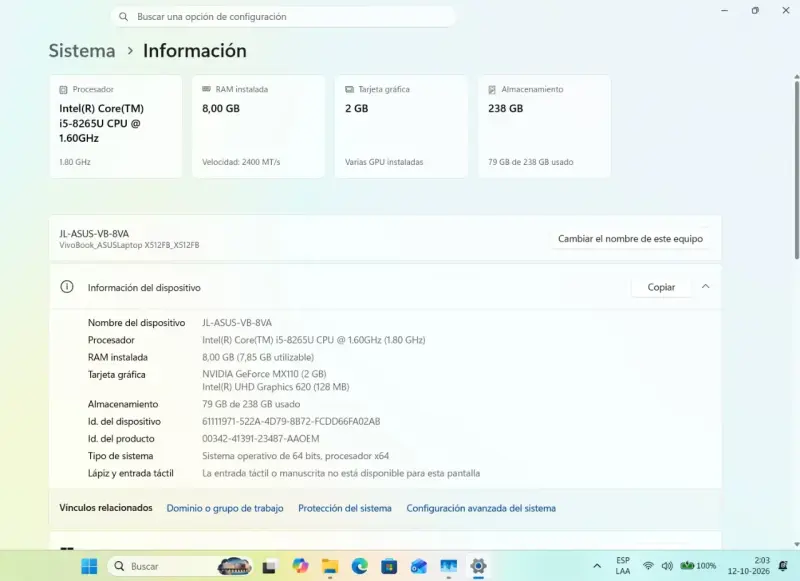Screen dimensions: 800x581
Task: Click Velocidad: 2400 MT/s text
Action: (x=241, y=162)
